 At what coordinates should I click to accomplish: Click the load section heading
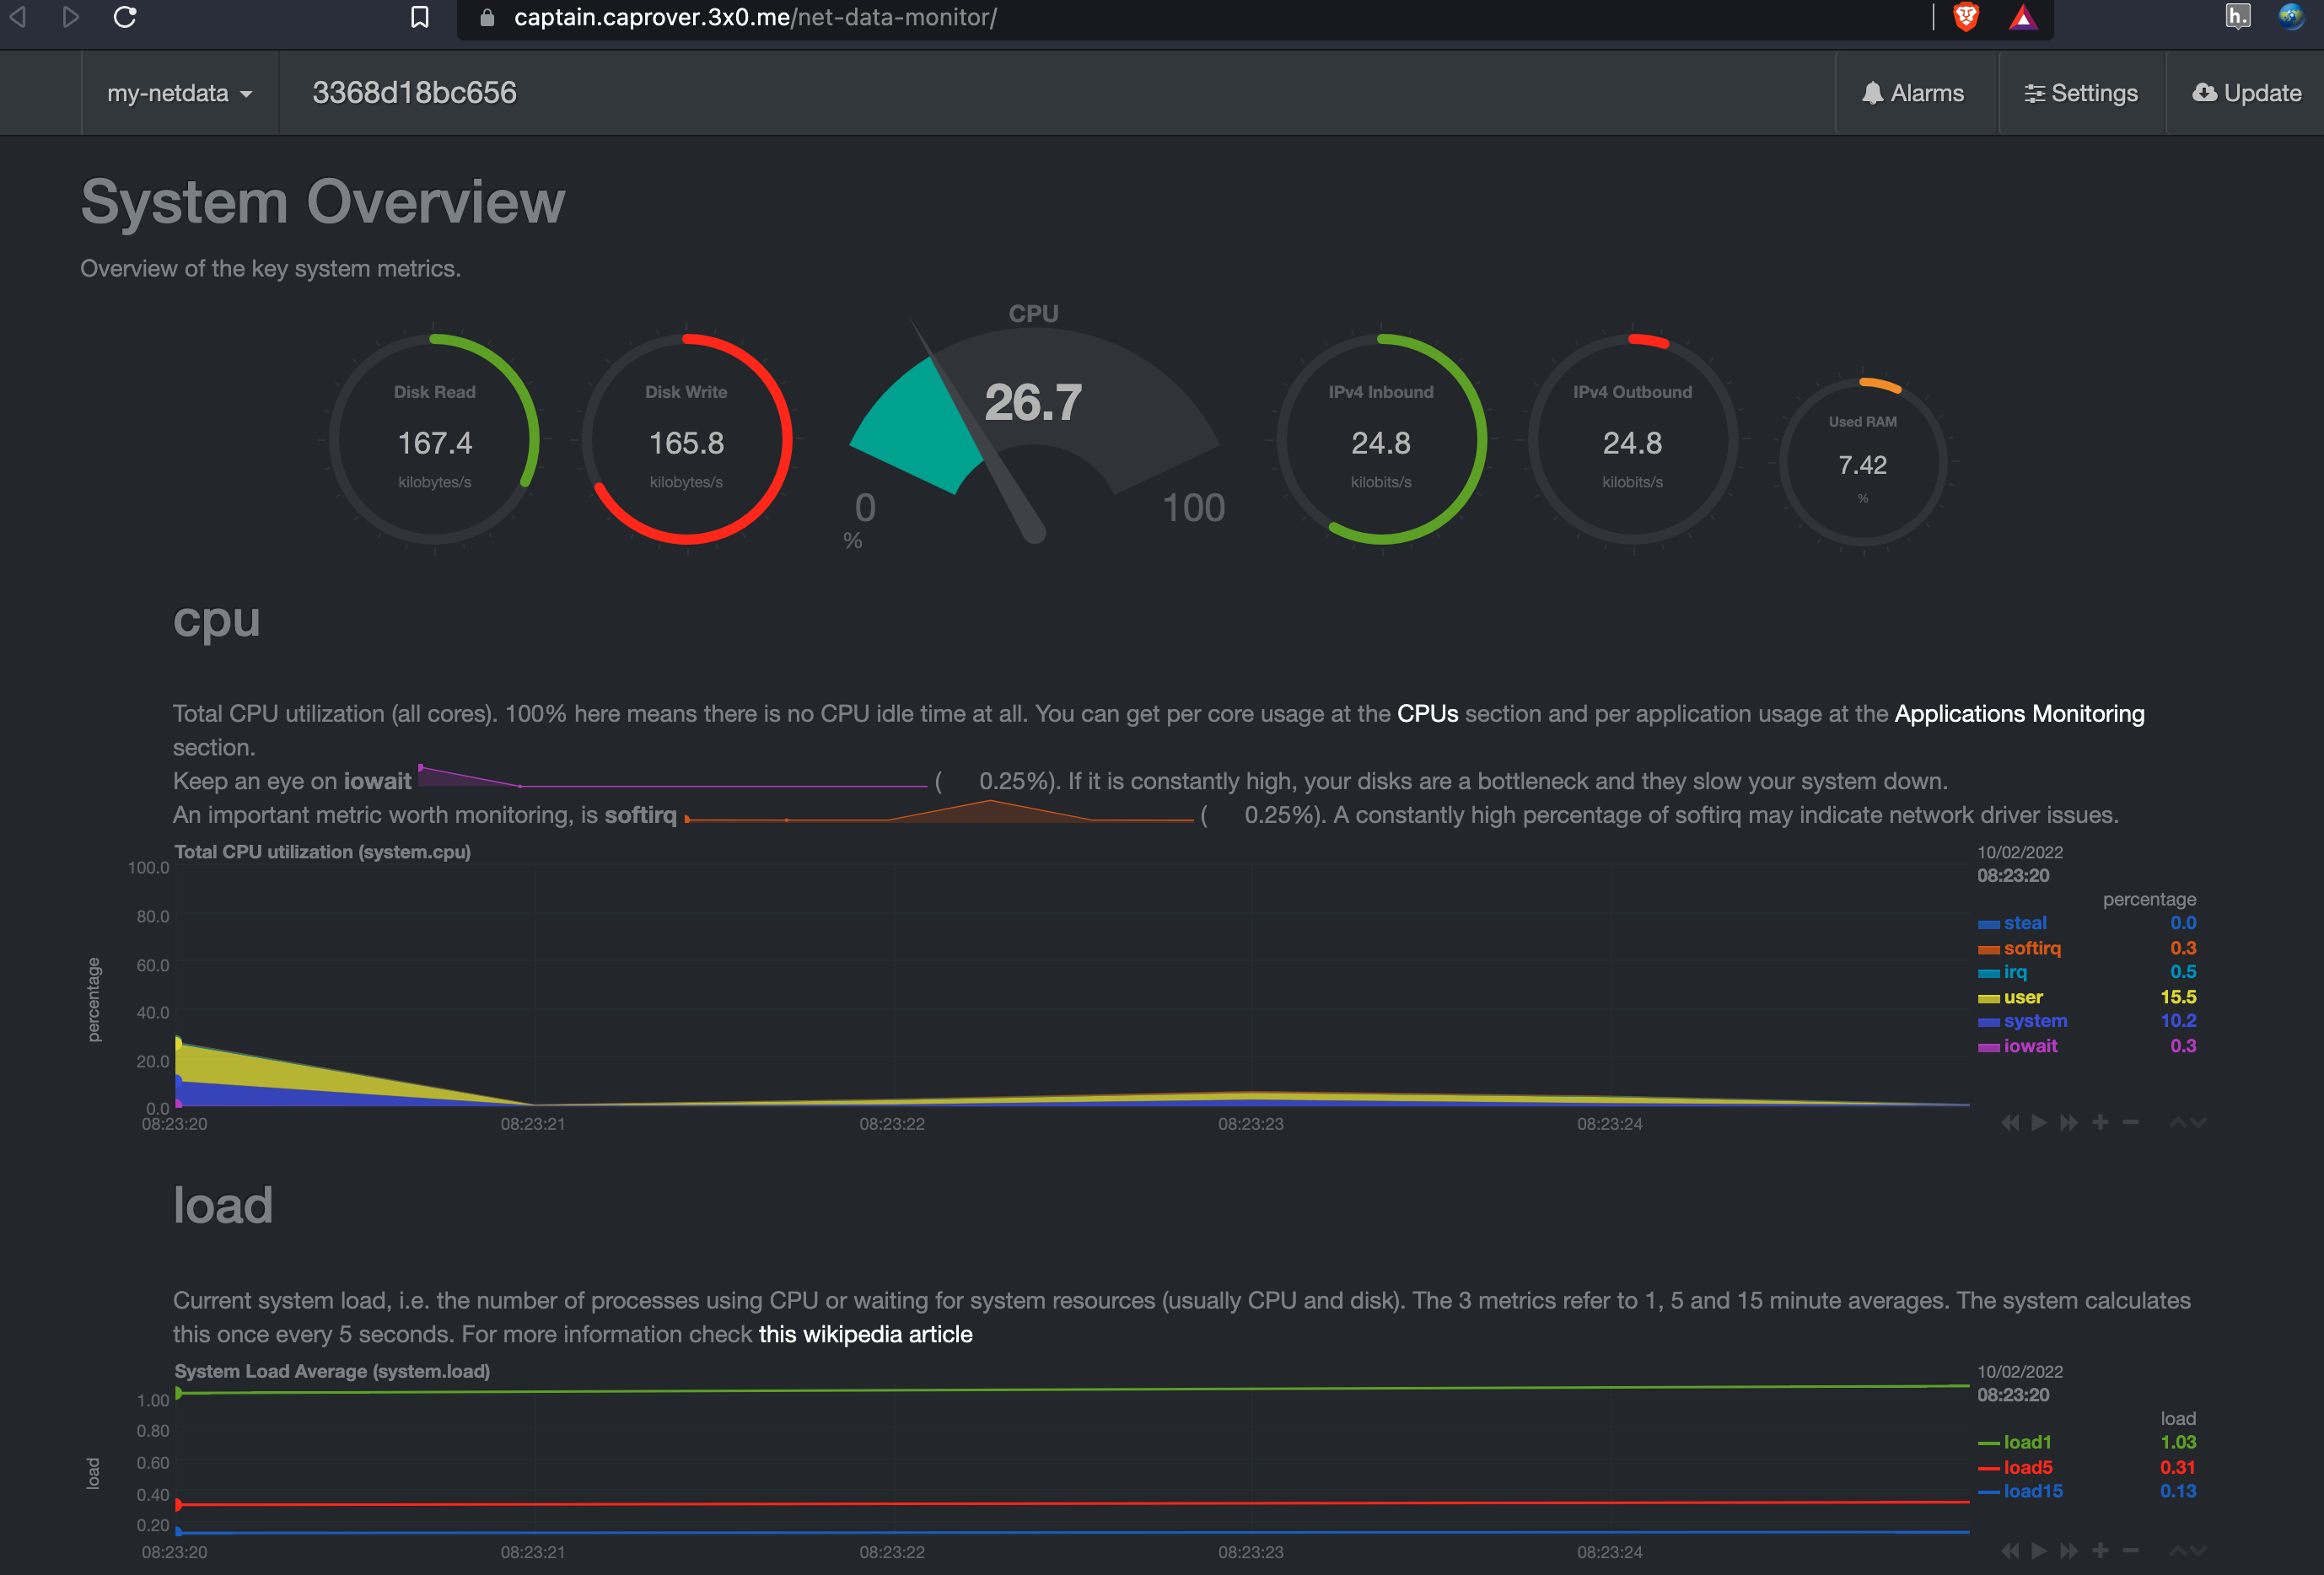(222, 1204)
